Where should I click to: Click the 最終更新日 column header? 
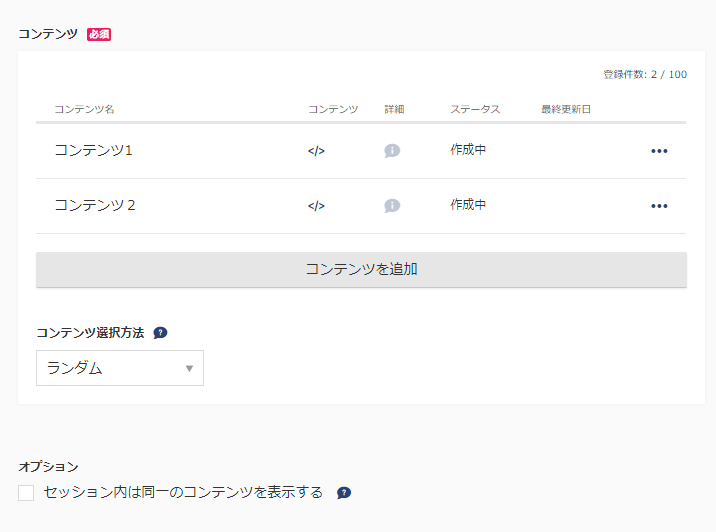tap(566, 110)
